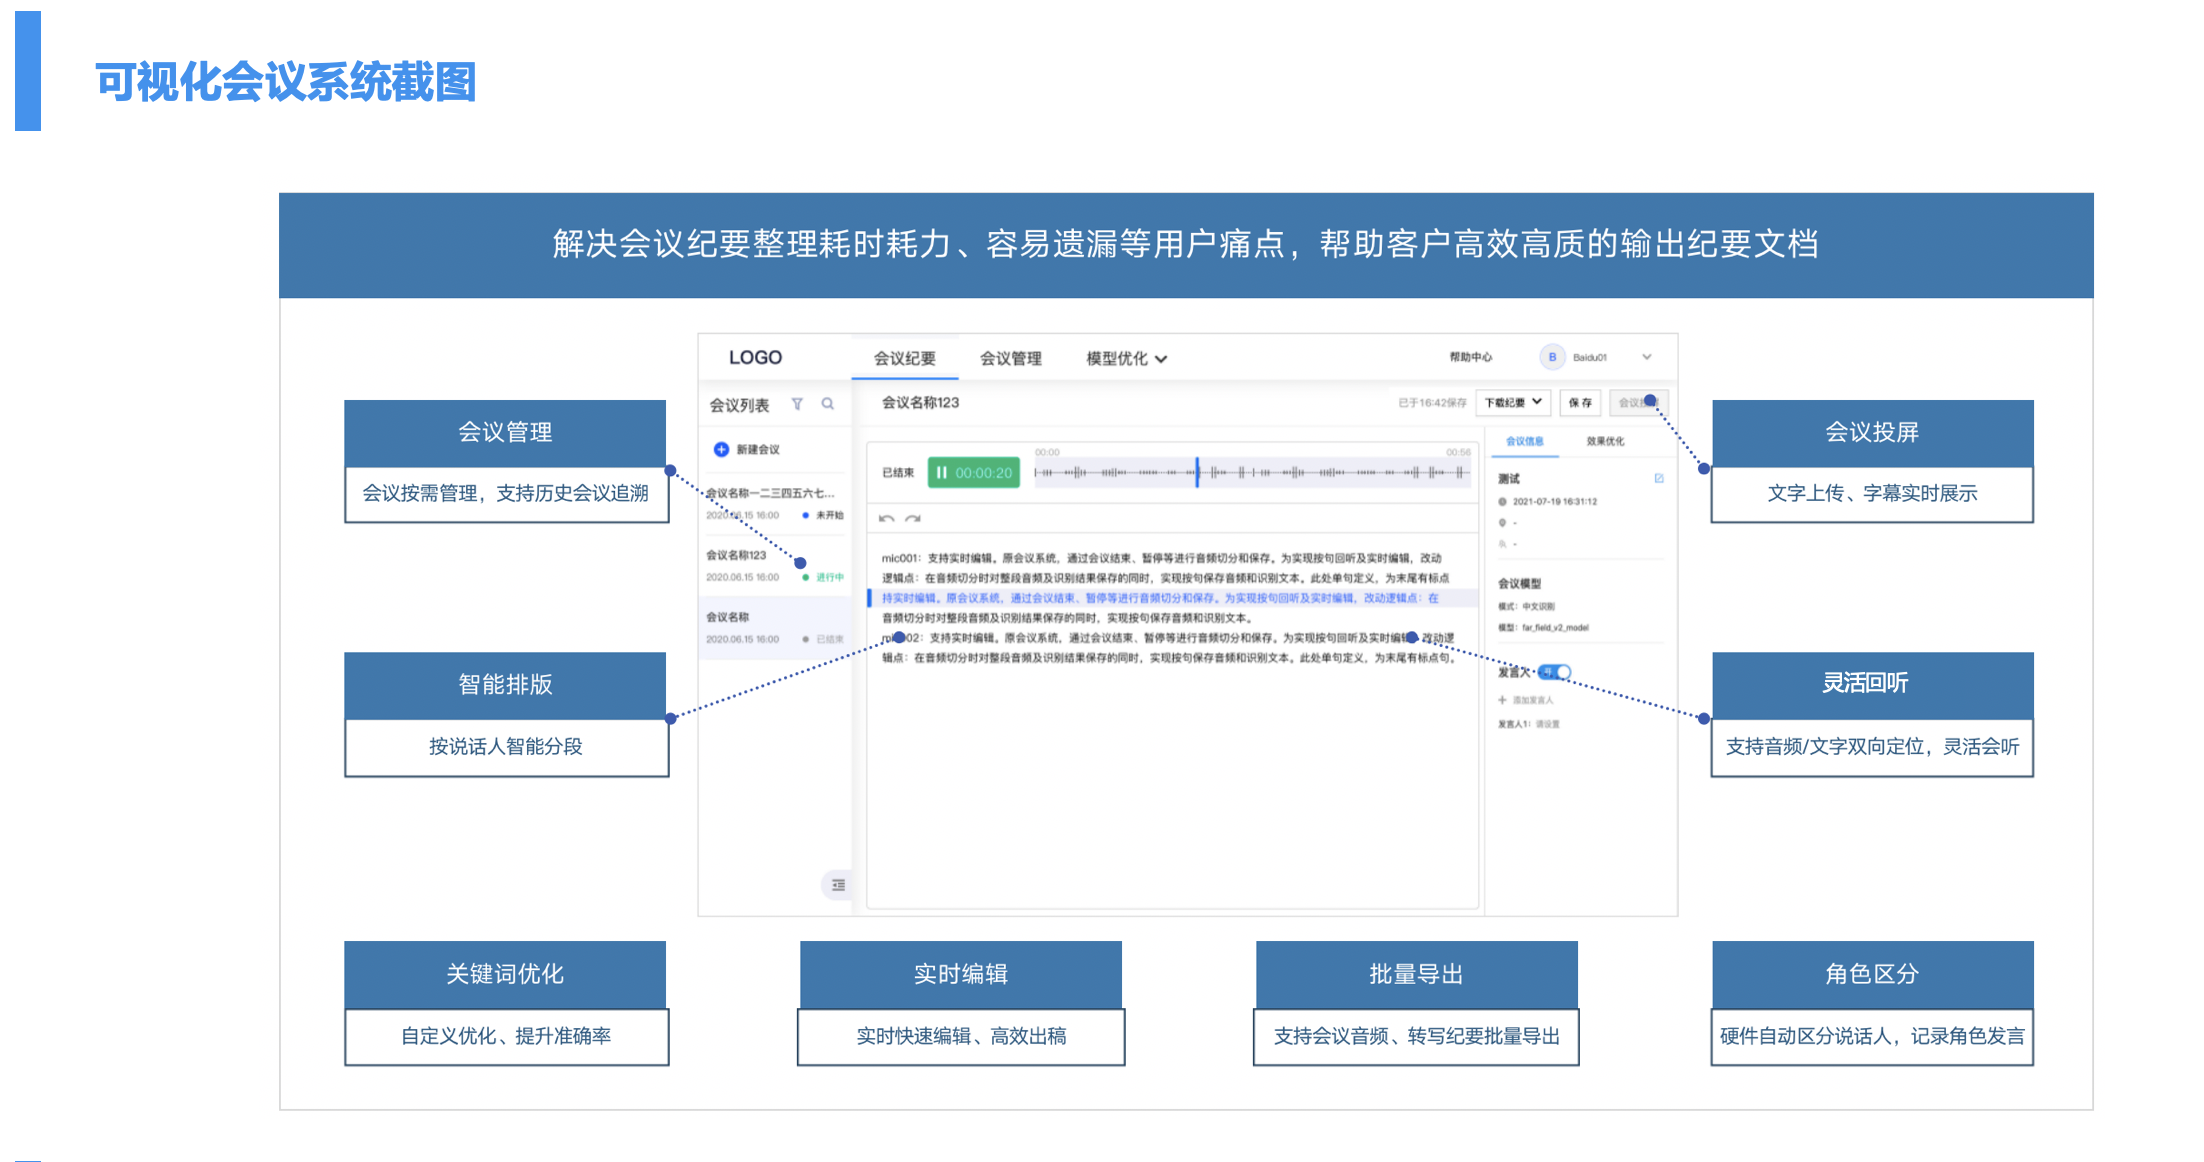This screenshot has height=1162, width=2204.
Task: Click the Baidu01 user avatar
Action: click(1552, 357)
